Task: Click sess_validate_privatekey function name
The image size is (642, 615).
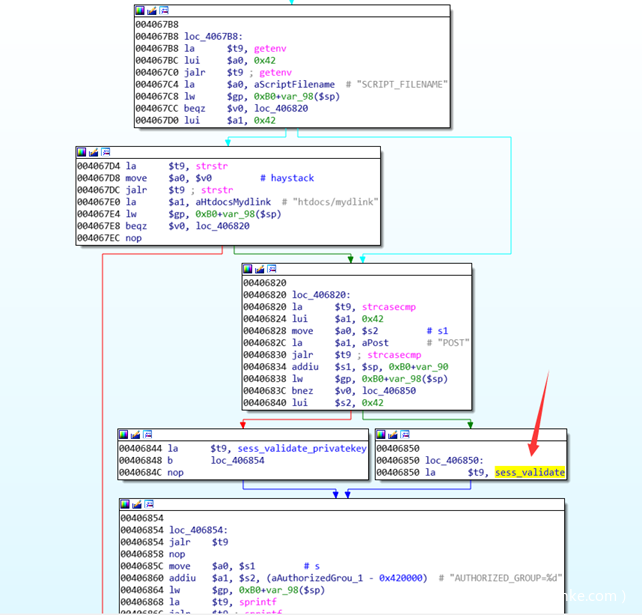Action: point(302,449)
